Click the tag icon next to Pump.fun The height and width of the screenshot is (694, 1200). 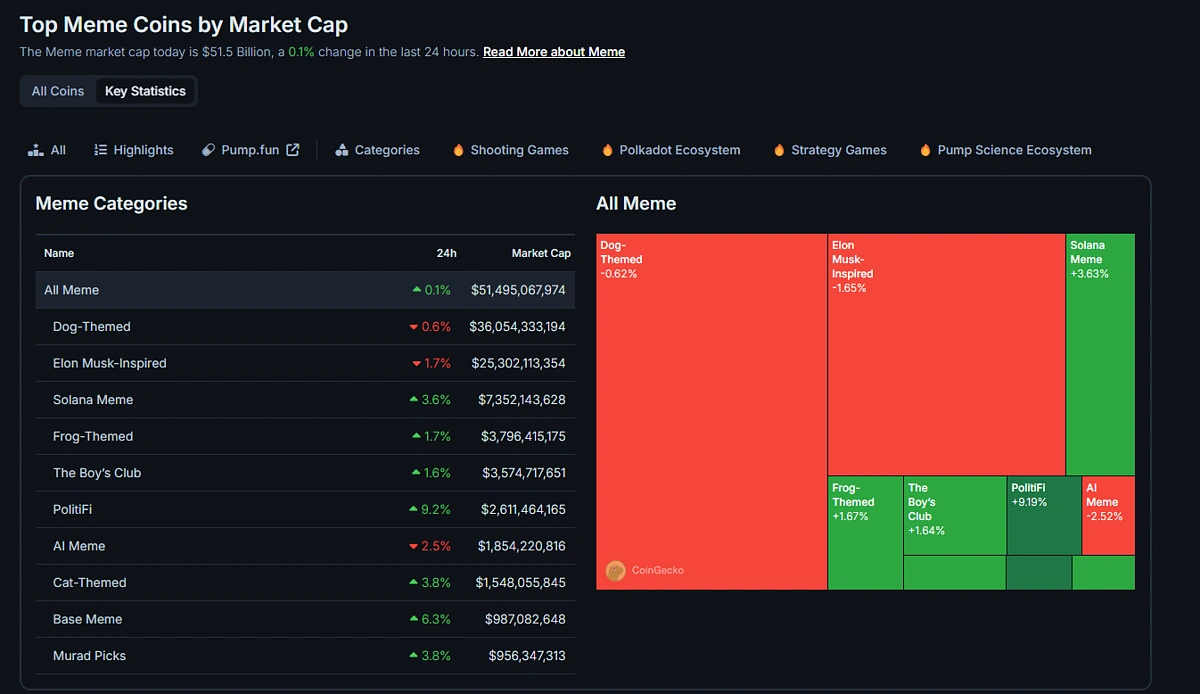point(208,149)
